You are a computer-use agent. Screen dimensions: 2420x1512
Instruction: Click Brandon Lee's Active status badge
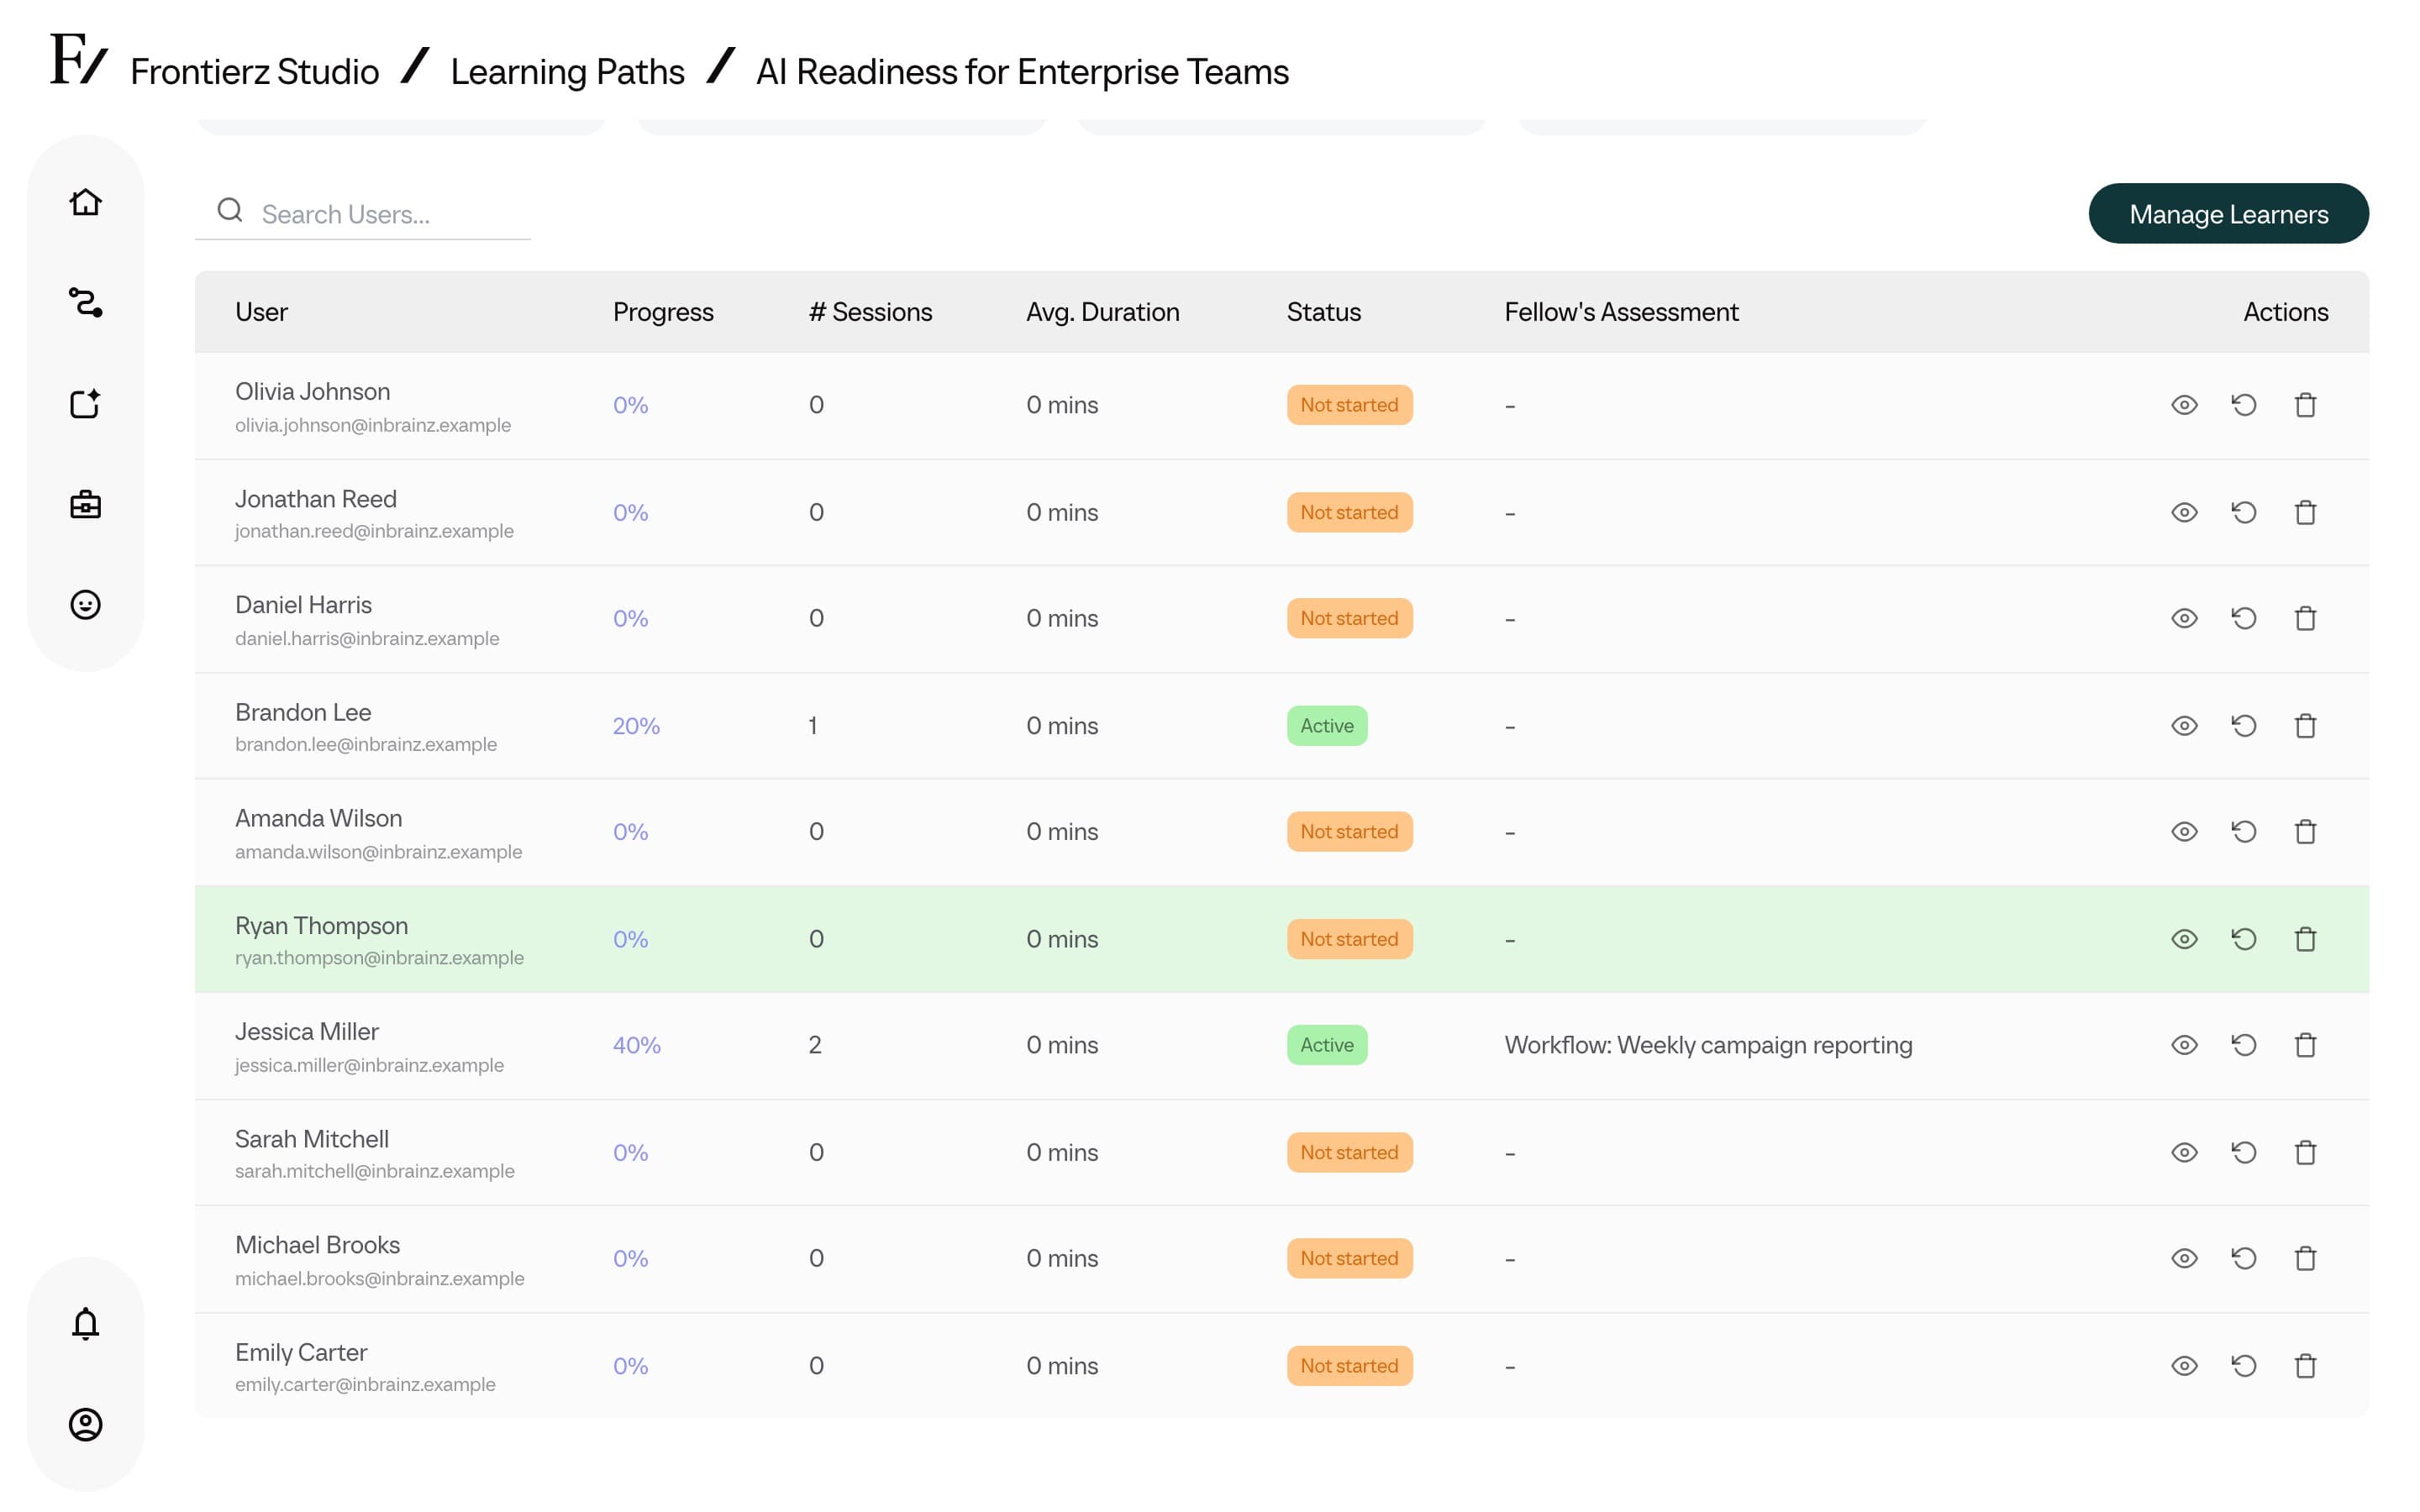[x=1327, y=725]
